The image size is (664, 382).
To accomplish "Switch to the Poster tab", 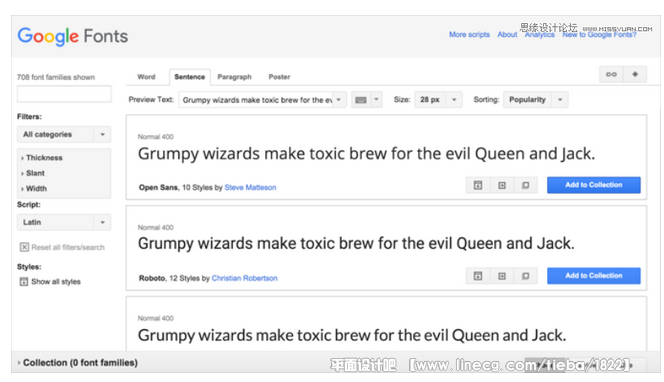I will [x=279, y=77].
